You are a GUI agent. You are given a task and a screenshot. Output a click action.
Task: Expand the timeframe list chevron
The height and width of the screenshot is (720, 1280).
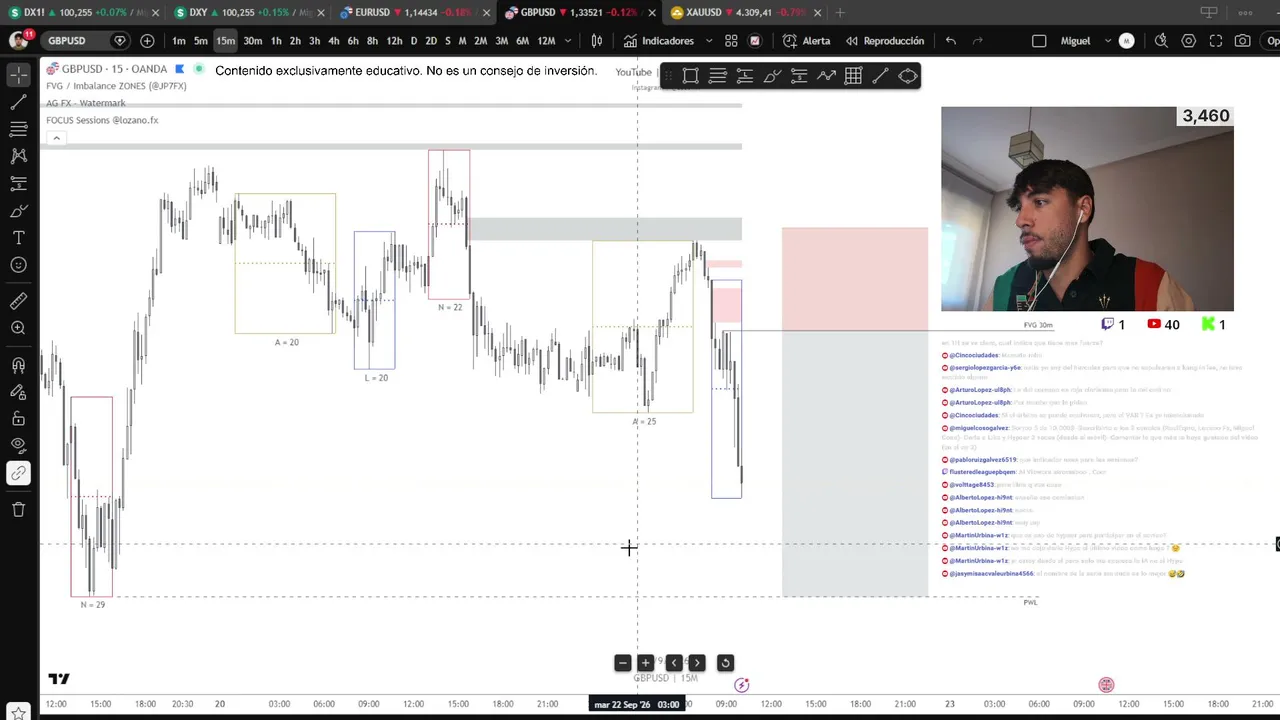point(568,41)
